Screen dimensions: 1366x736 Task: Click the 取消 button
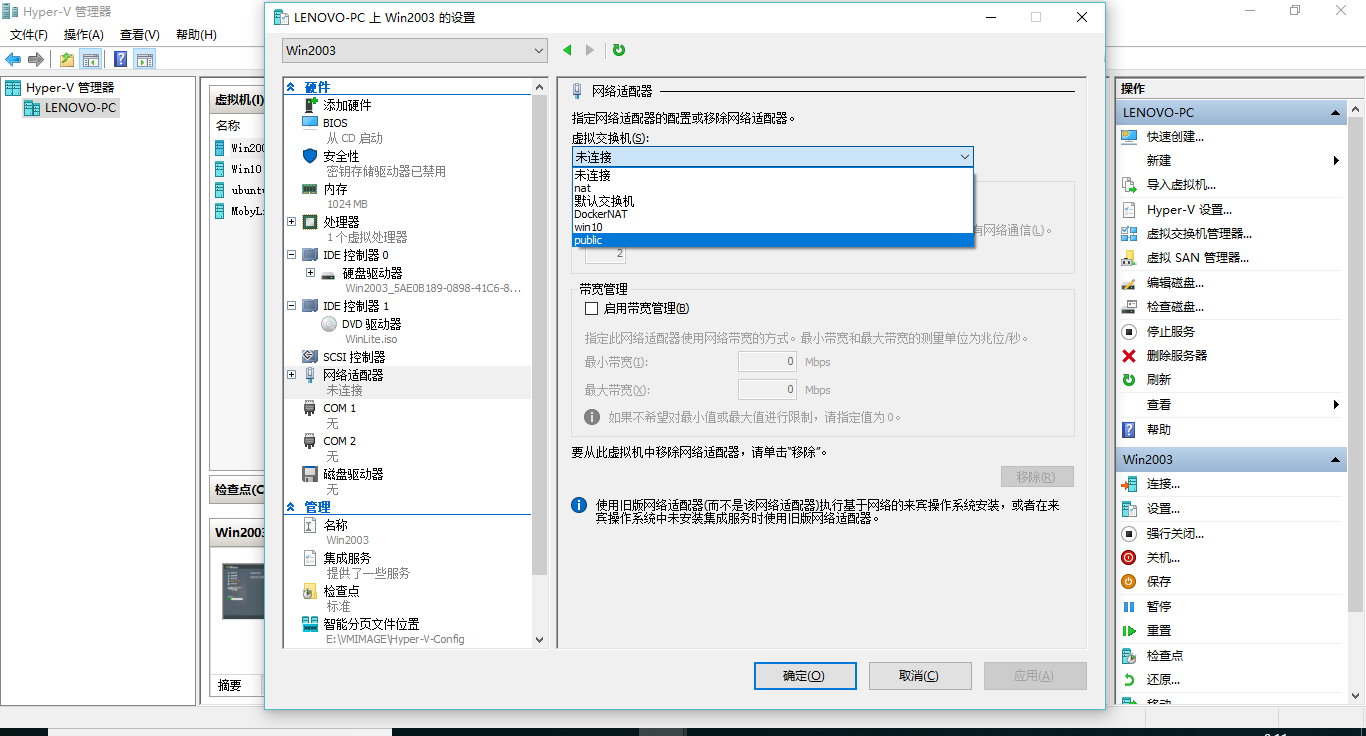point(920,676)
